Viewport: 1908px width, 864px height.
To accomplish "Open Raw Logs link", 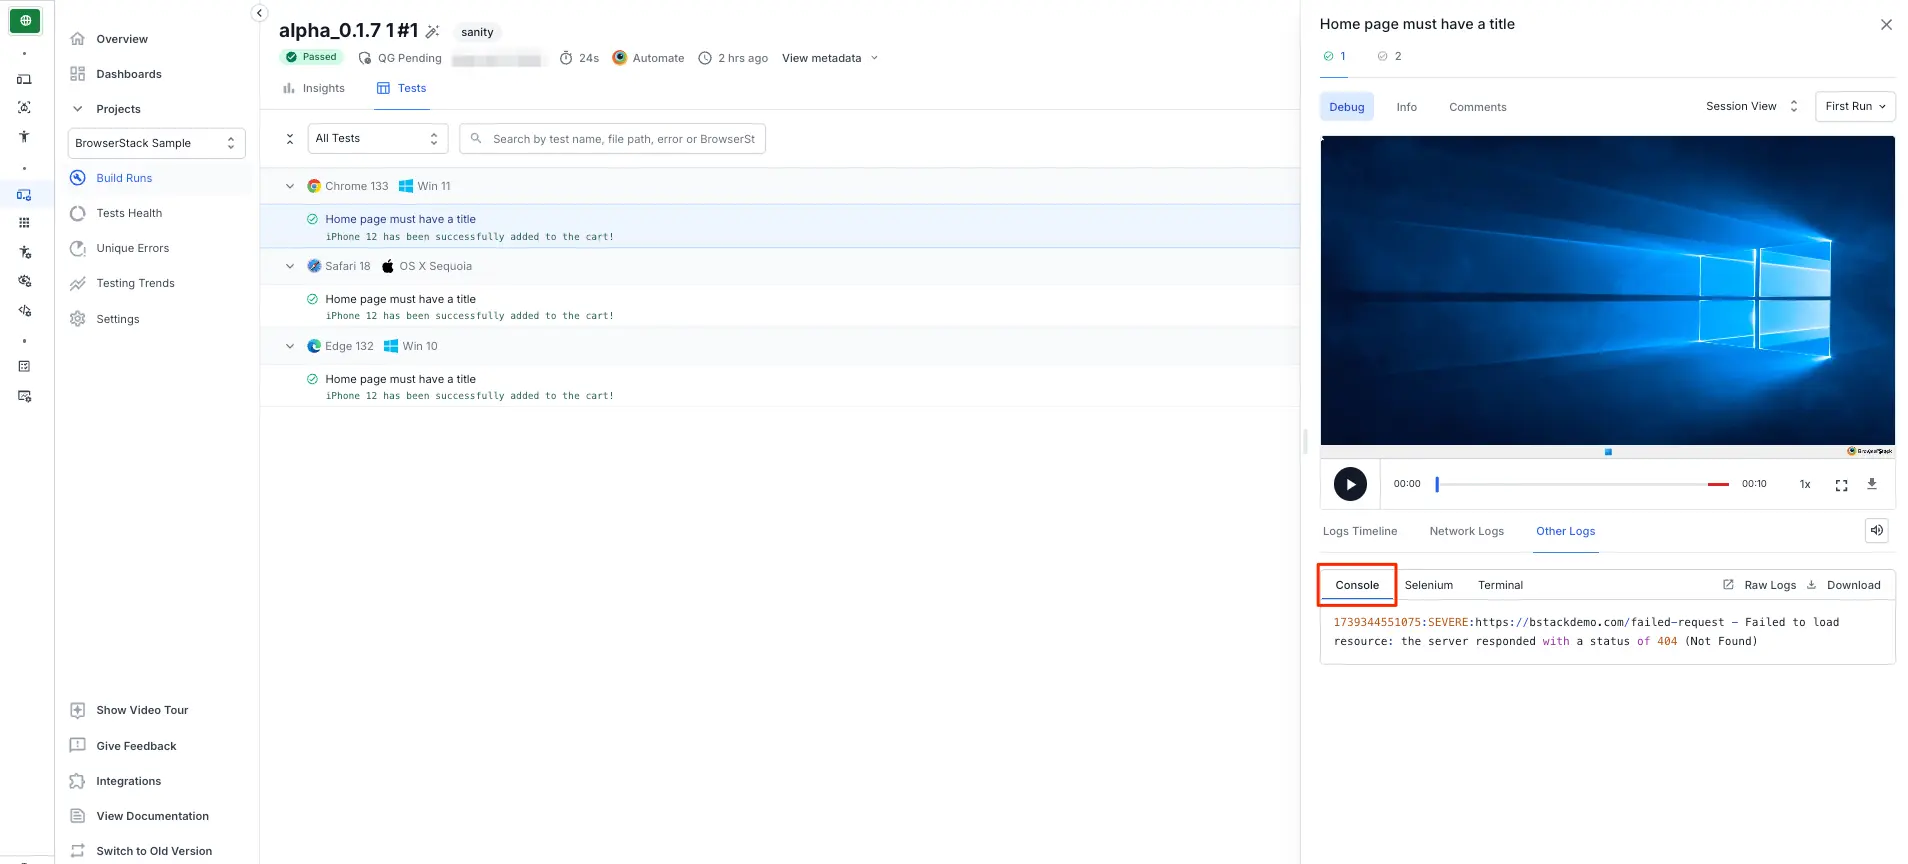I will pos(1769,585).
